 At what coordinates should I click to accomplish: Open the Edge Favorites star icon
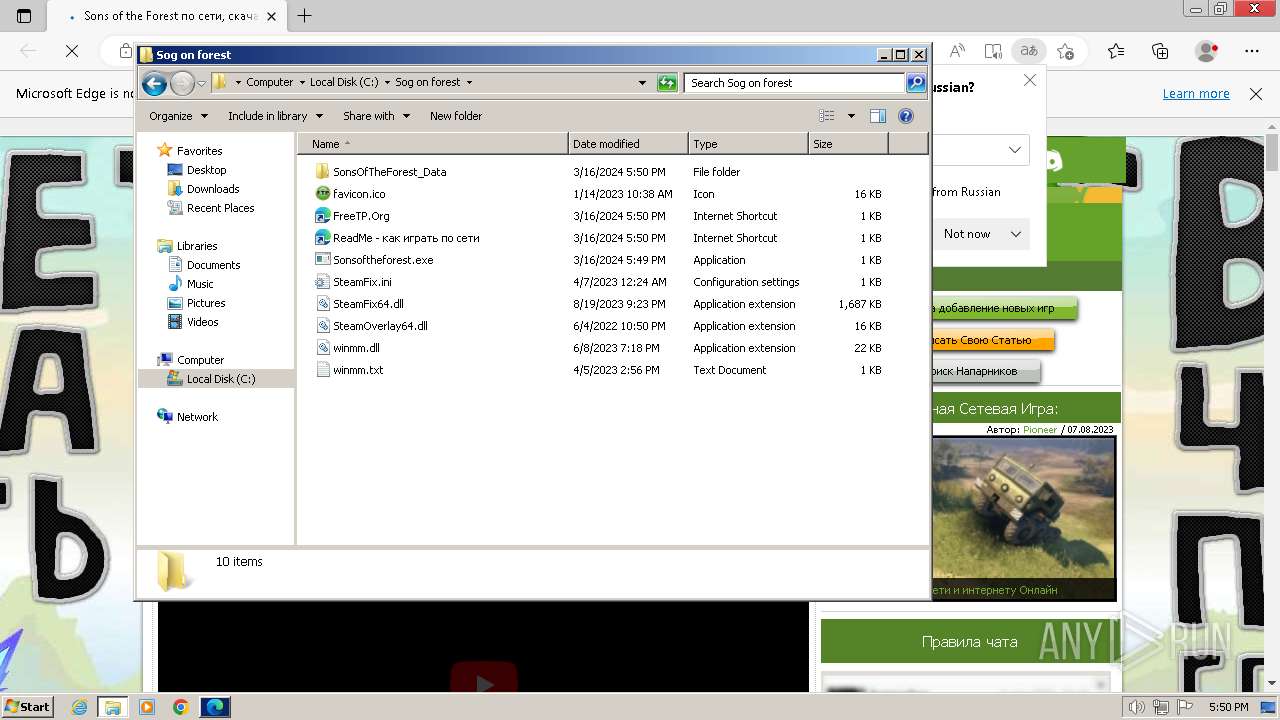[x=1116, y=51]
